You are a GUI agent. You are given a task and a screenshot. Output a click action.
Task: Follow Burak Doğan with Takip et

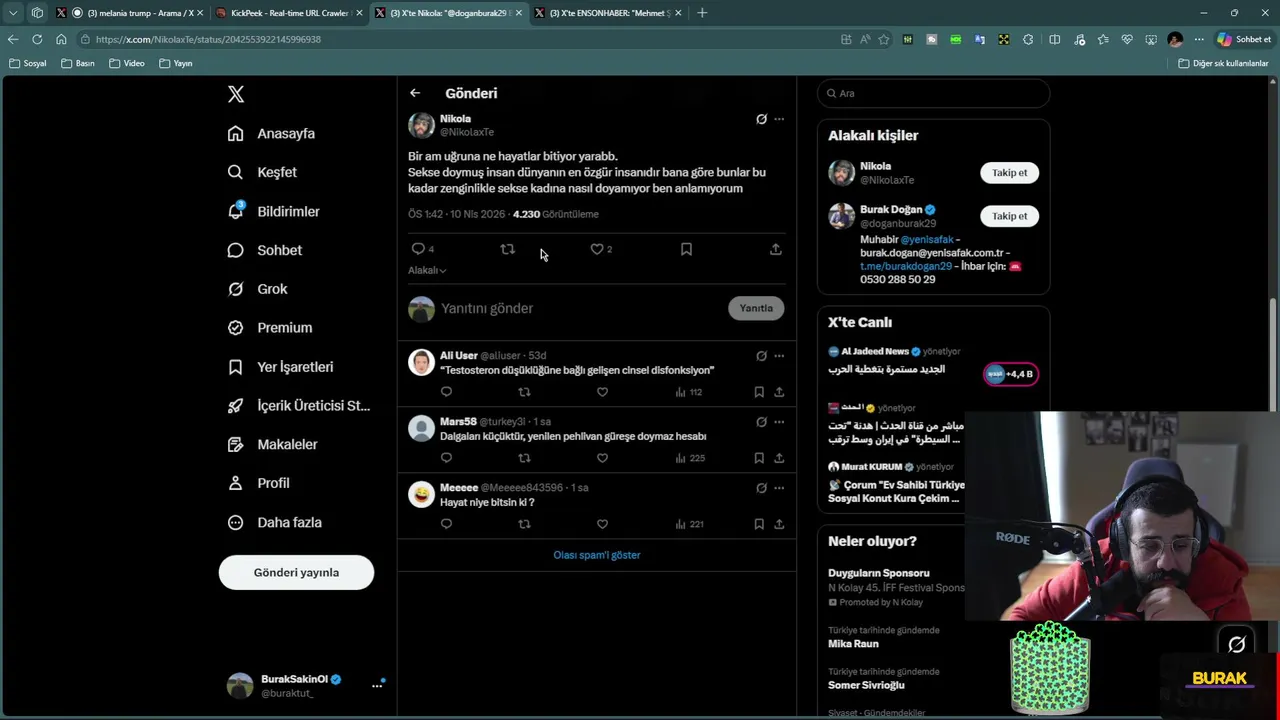coord(1009,216)
